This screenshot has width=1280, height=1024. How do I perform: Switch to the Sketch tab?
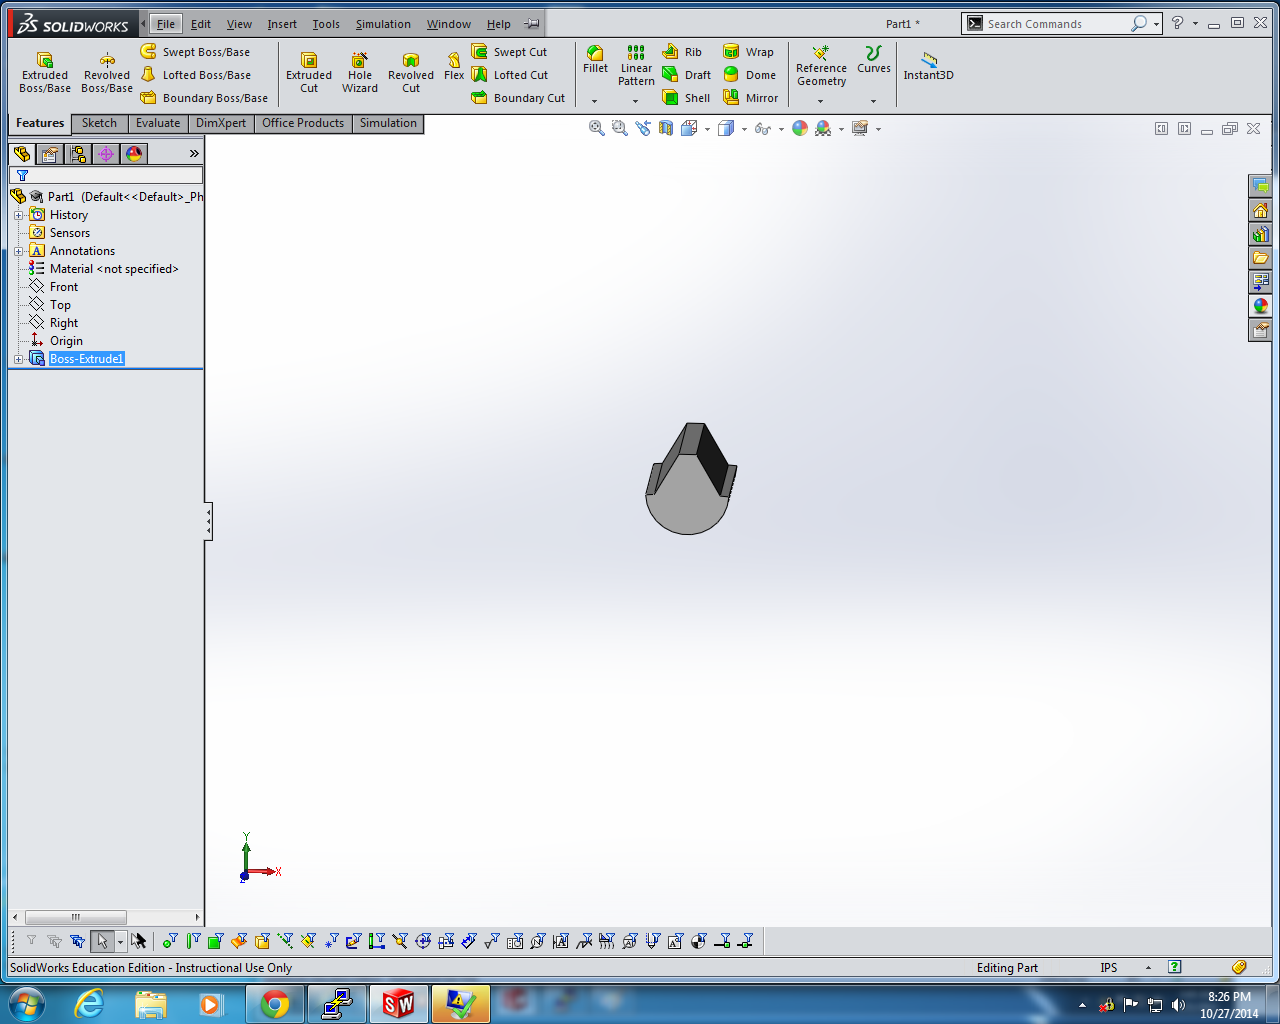99,123
